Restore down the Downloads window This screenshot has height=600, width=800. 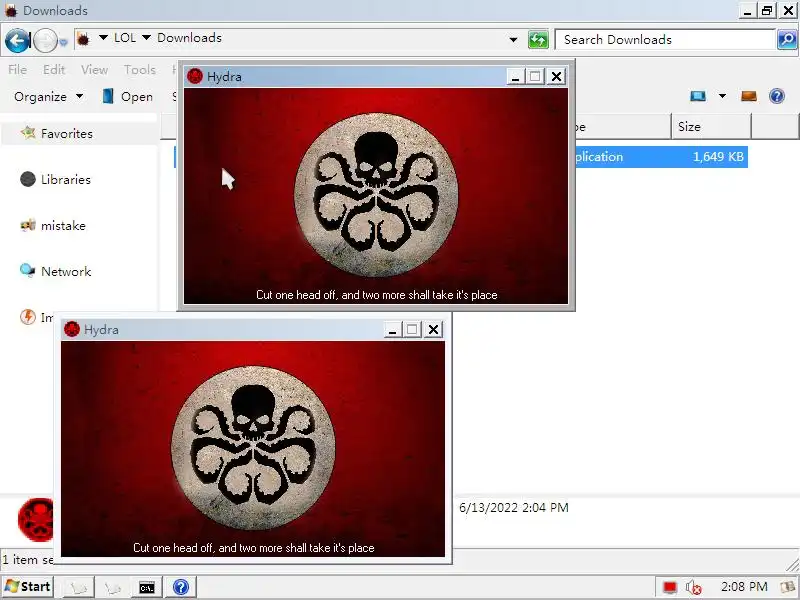(x=766, y=10)
